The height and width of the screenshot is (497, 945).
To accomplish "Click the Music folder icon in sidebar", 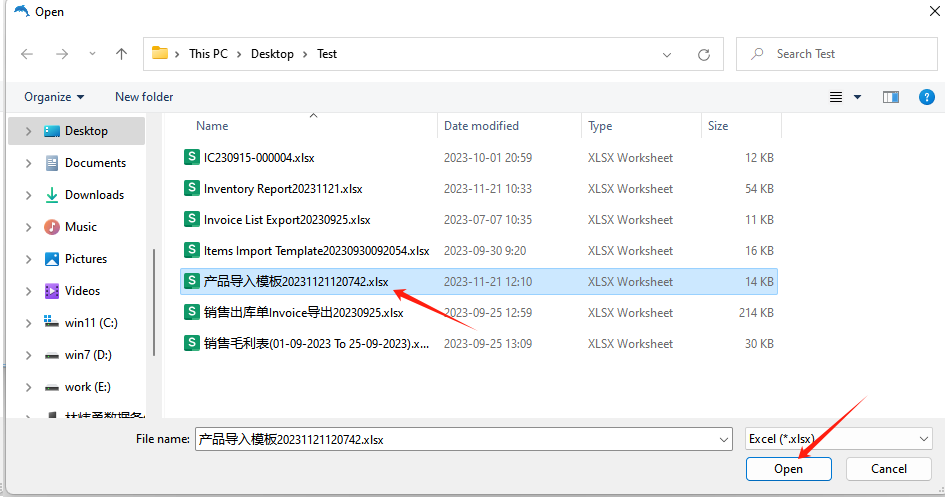I will (52, 227).
